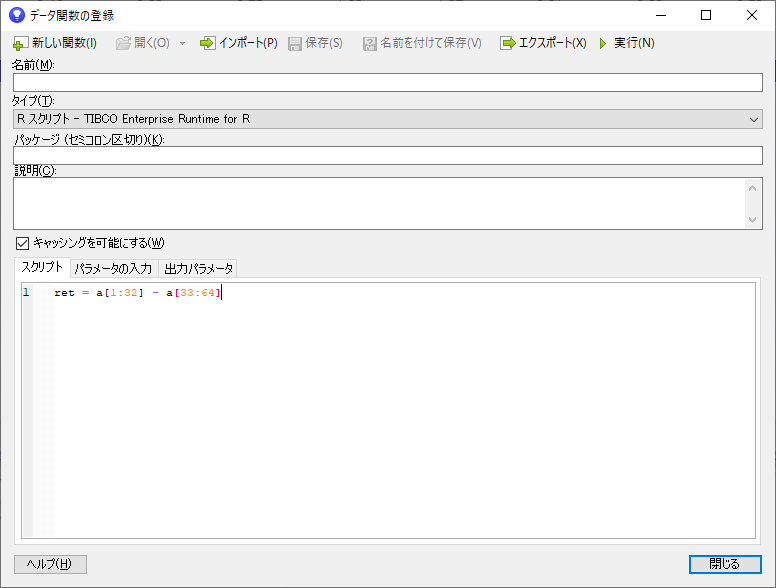Click the パッケージ packages input field

point(388,155)
